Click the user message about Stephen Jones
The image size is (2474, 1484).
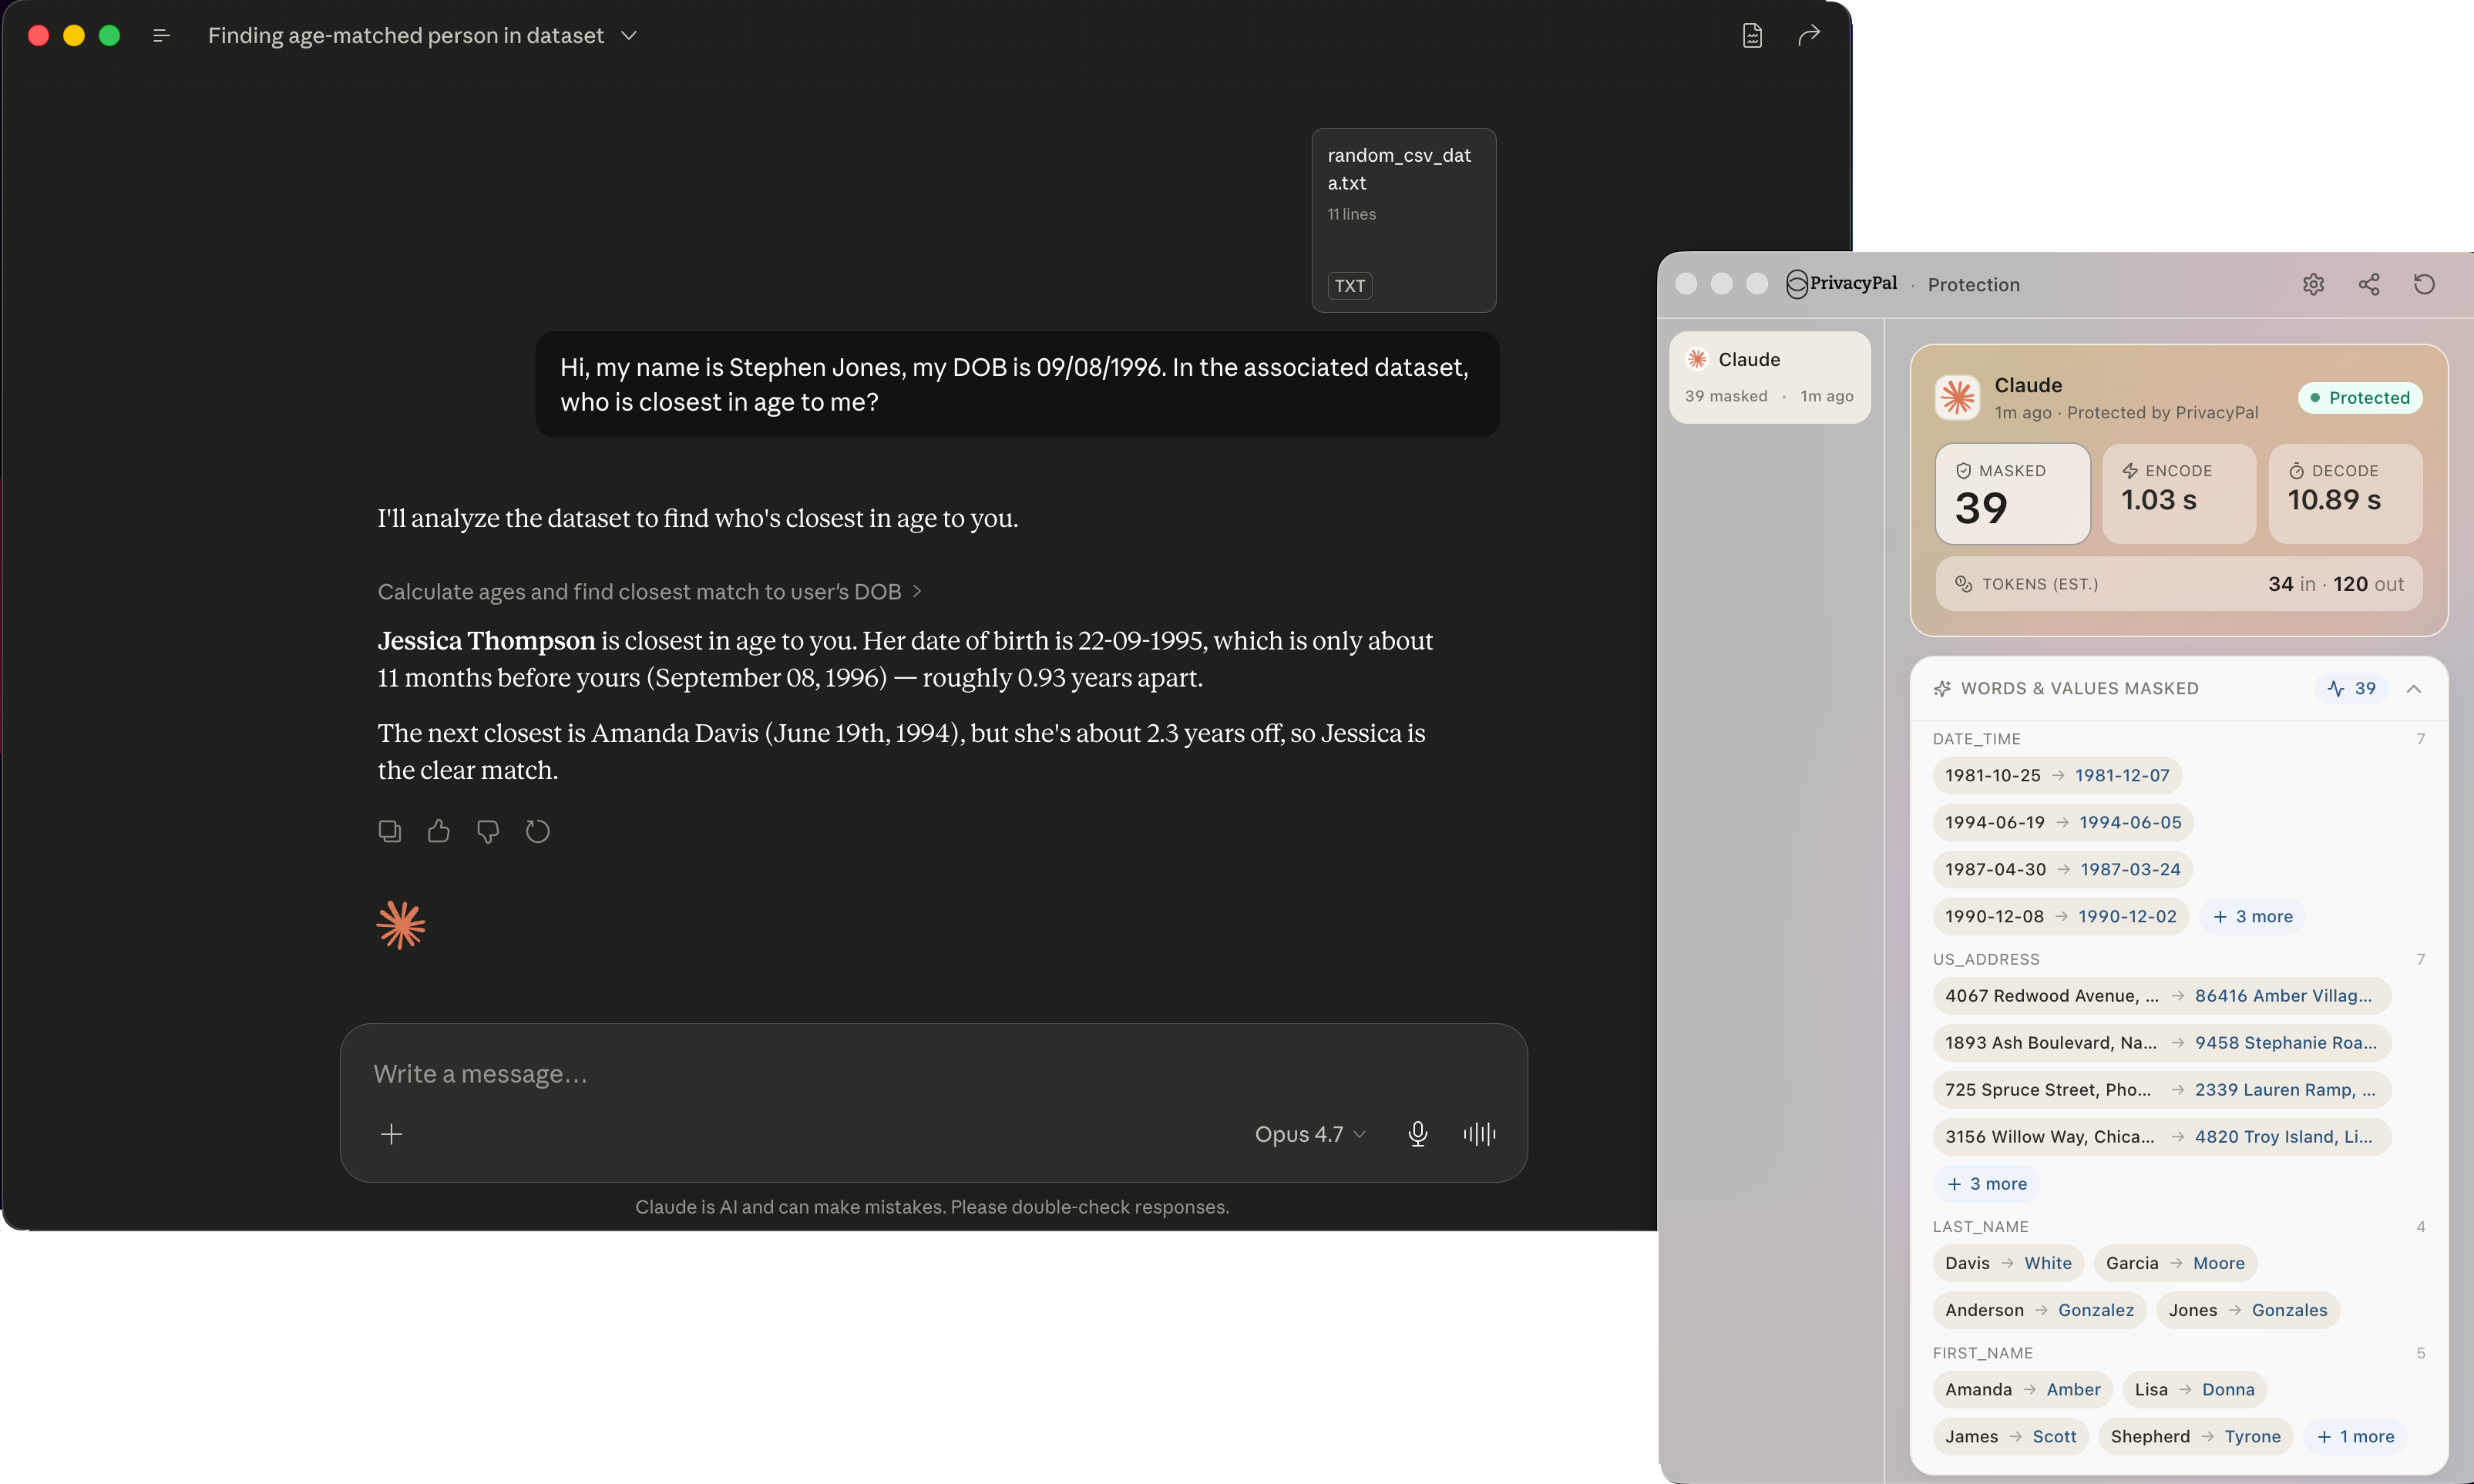click(1017, 385)
